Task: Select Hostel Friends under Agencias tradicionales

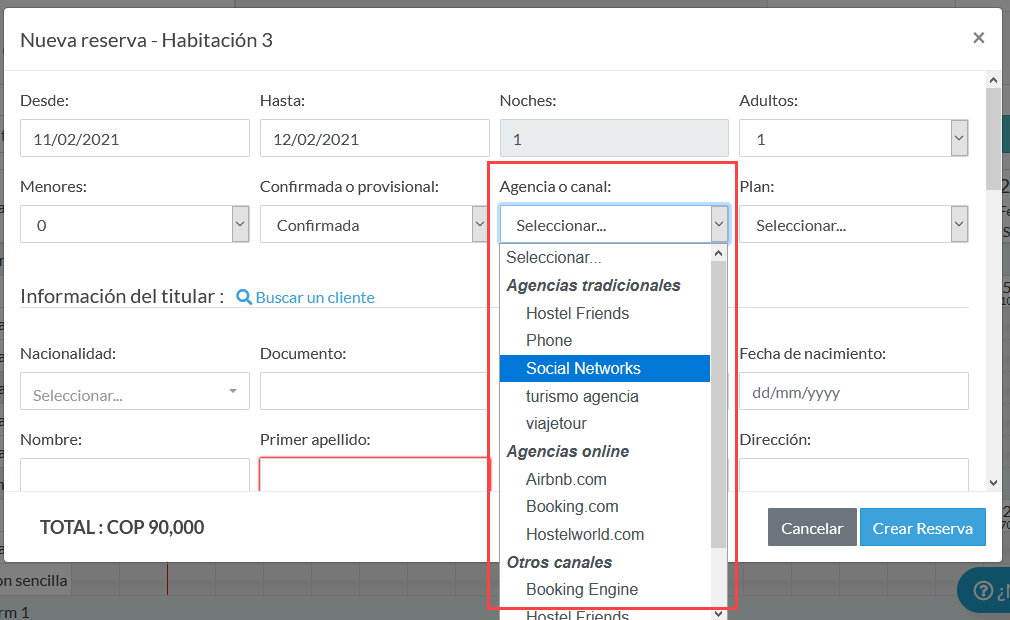Action: (x=605, y=314)
